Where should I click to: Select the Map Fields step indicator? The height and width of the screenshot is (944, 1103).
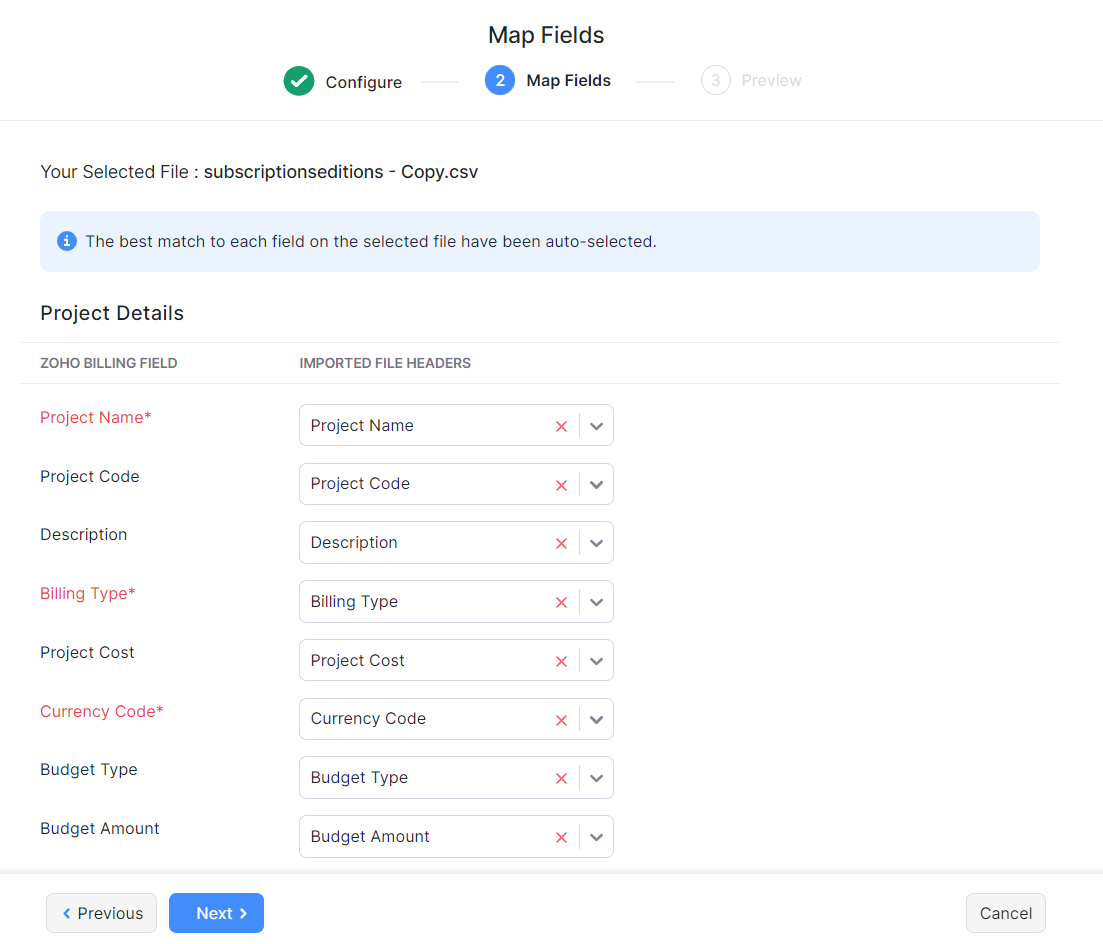click(548, 81)
